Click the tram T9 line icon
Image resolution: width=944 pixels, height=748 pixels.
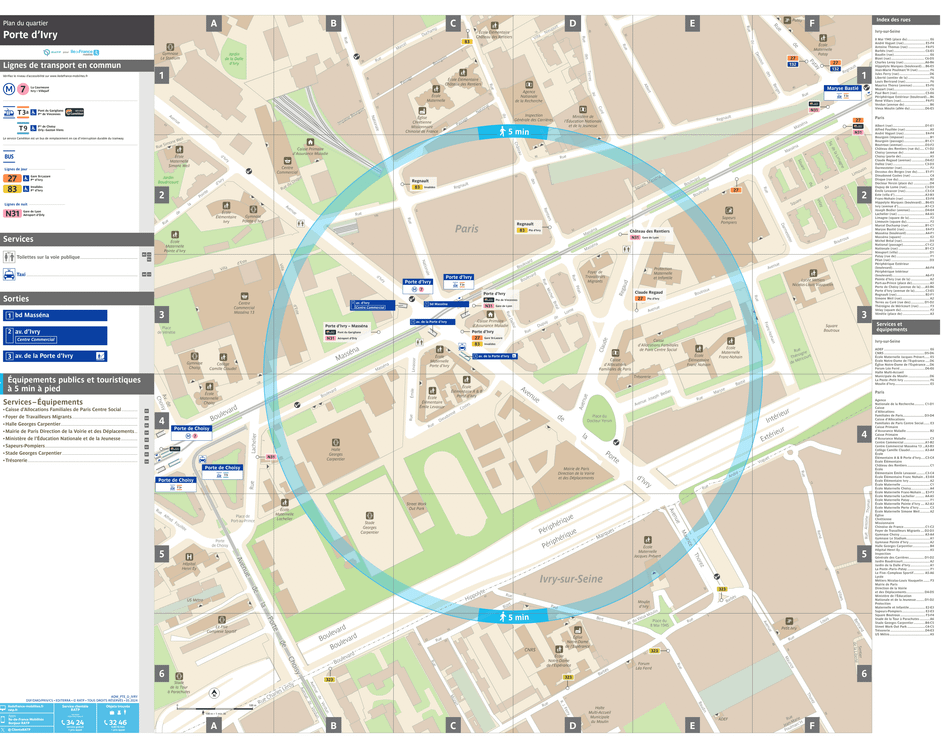click(21, 127)
